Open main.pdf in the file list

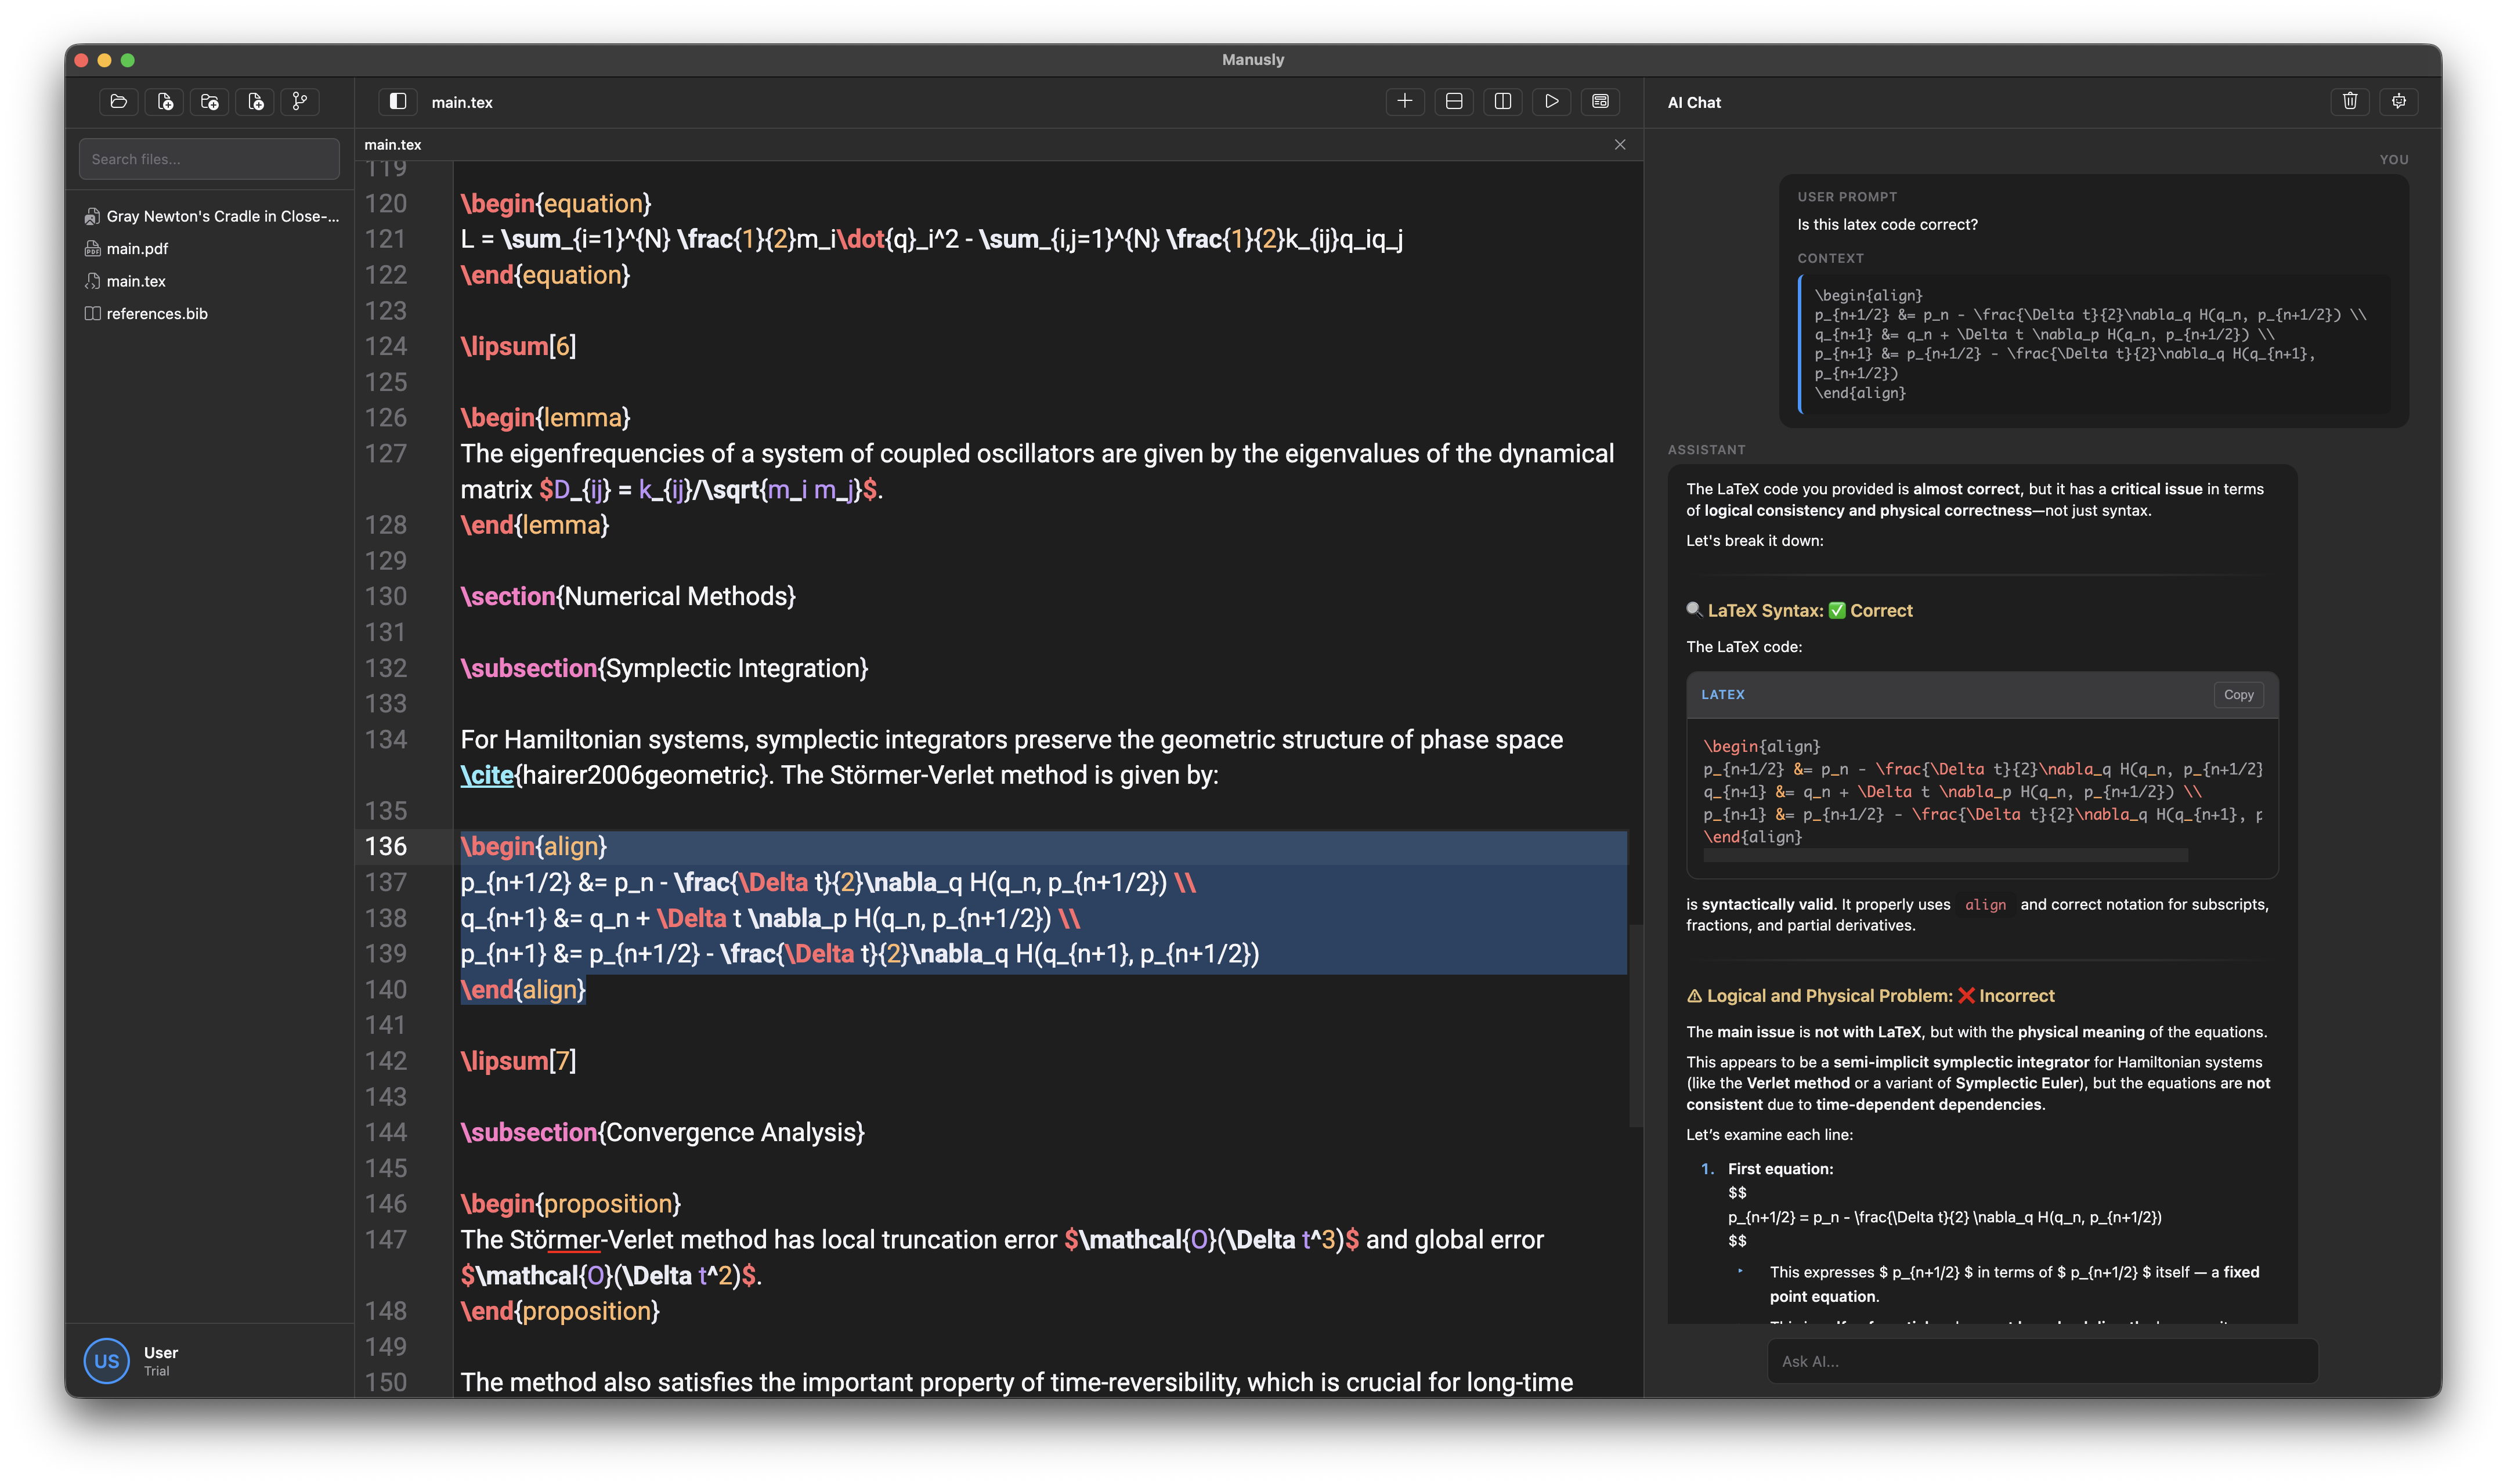[137, 249]
